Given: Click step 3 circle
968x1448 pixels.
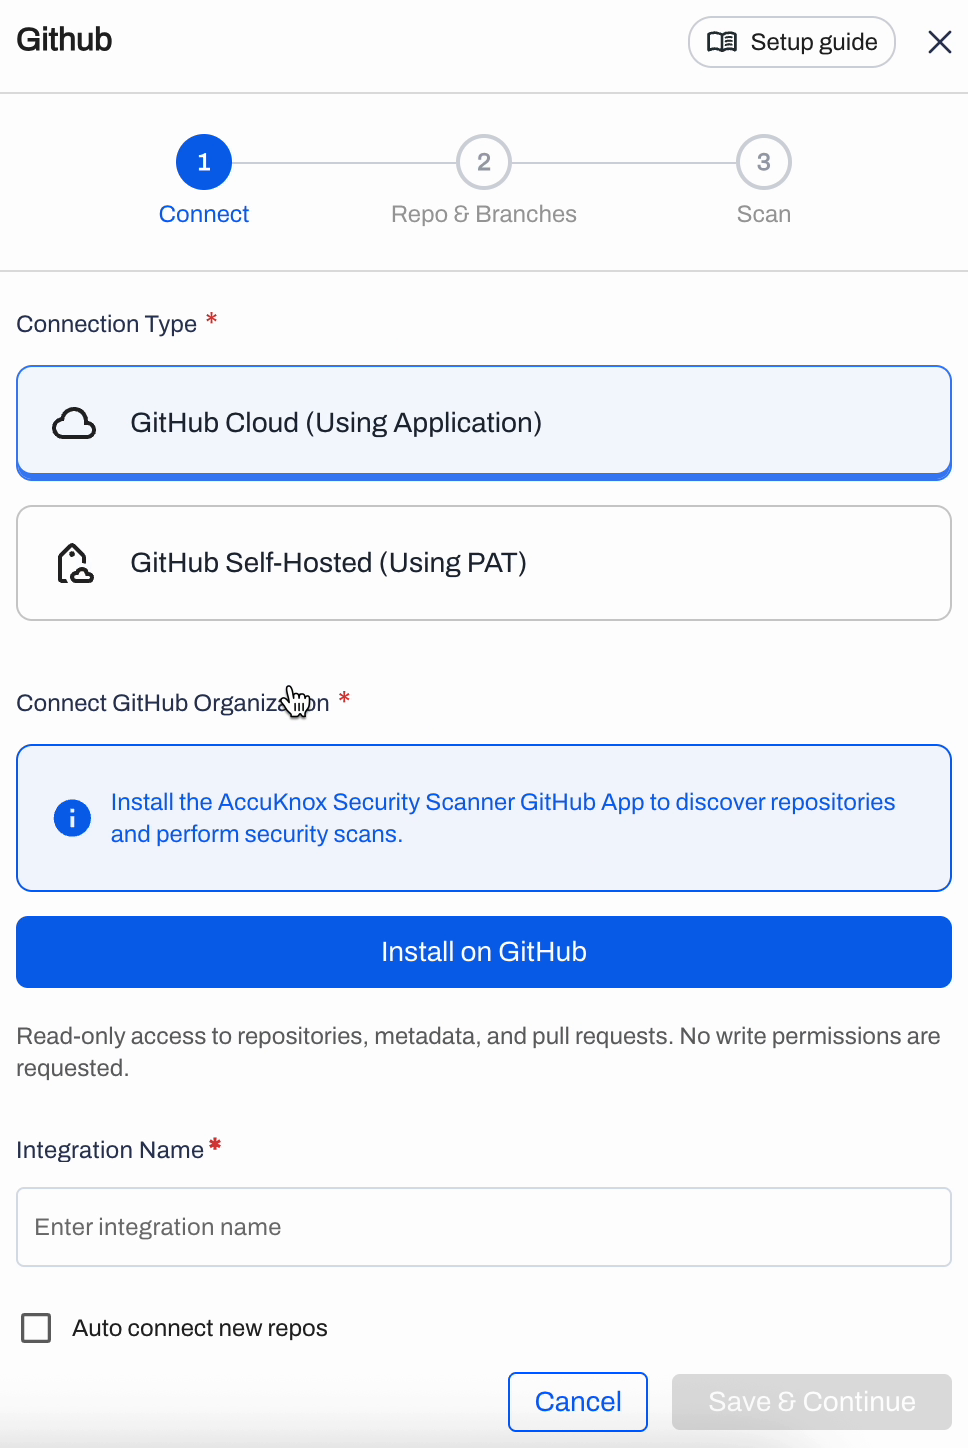Looking at the screenshot, I should click(764, 162).
